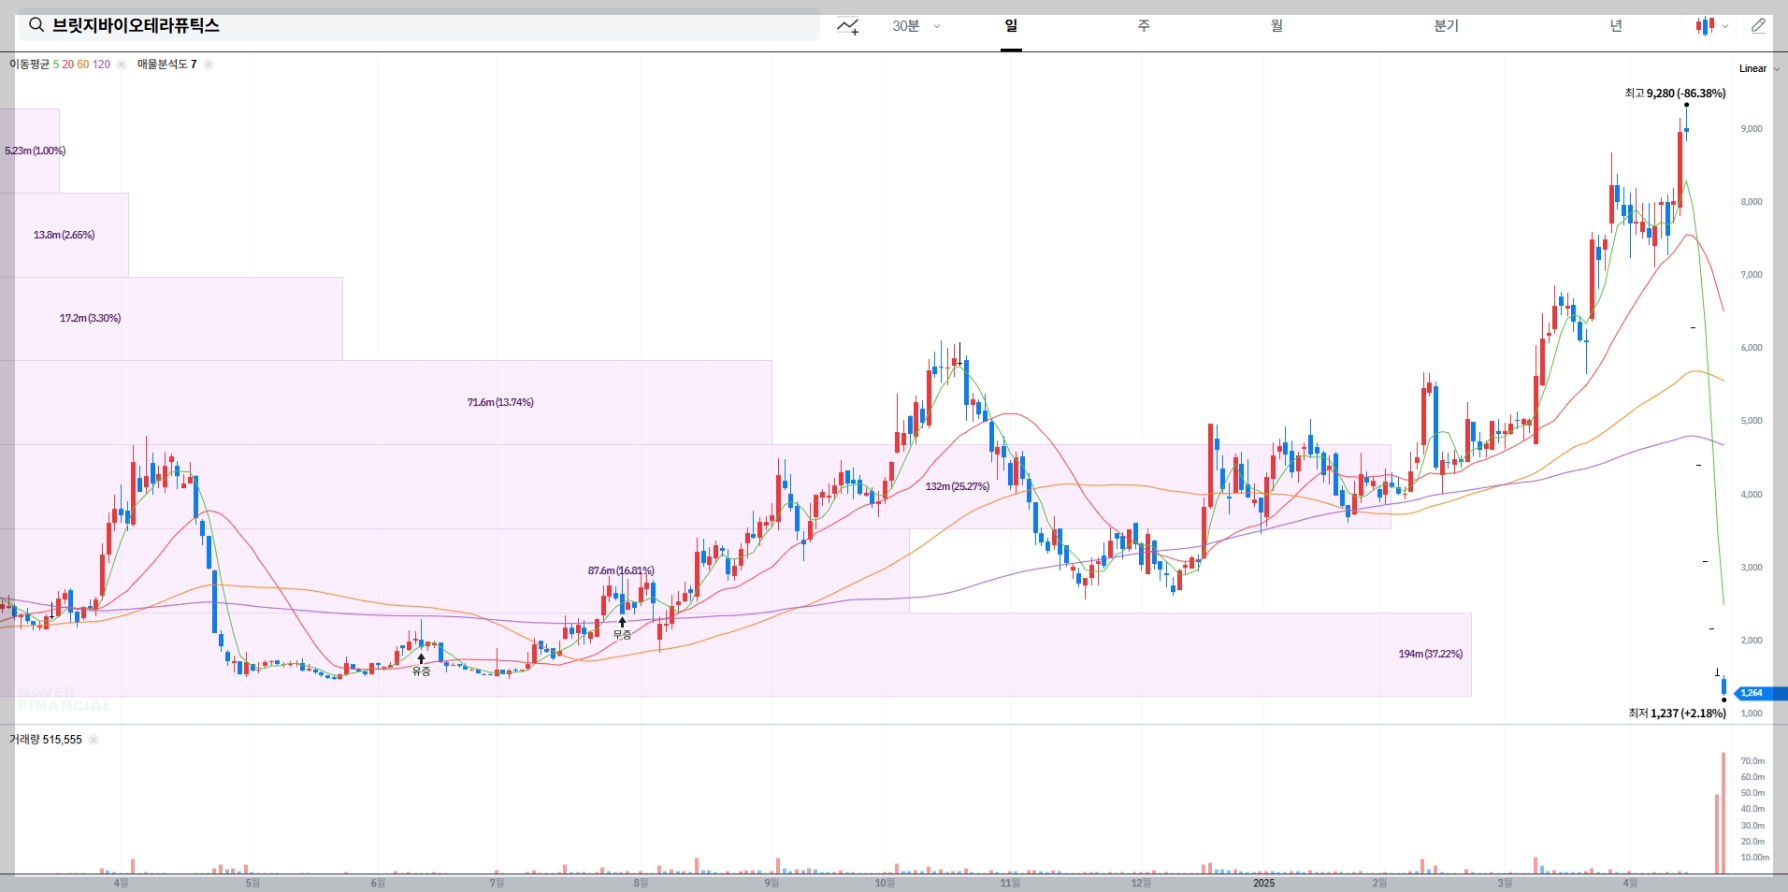Viewport: 1788px width, 892px height.
Task: Click the pencil drawing tool icon
Action: coord(1758,26)
